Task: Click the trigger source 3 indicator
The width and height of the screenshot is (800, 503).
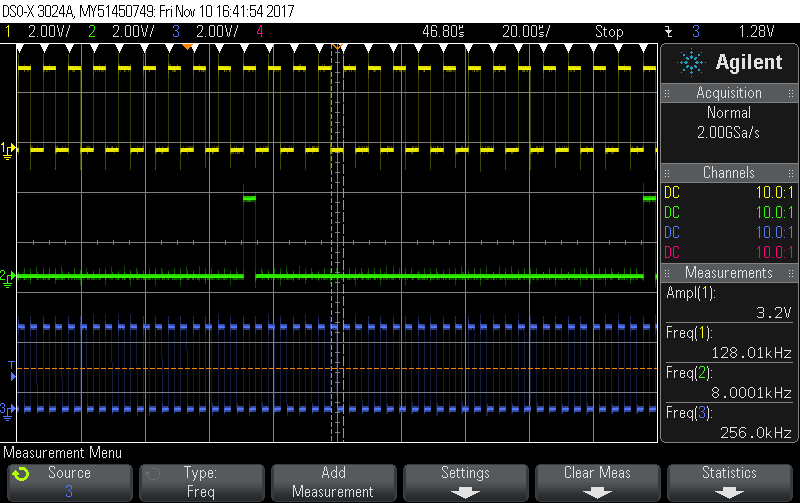Action: [x=696, y=32]
